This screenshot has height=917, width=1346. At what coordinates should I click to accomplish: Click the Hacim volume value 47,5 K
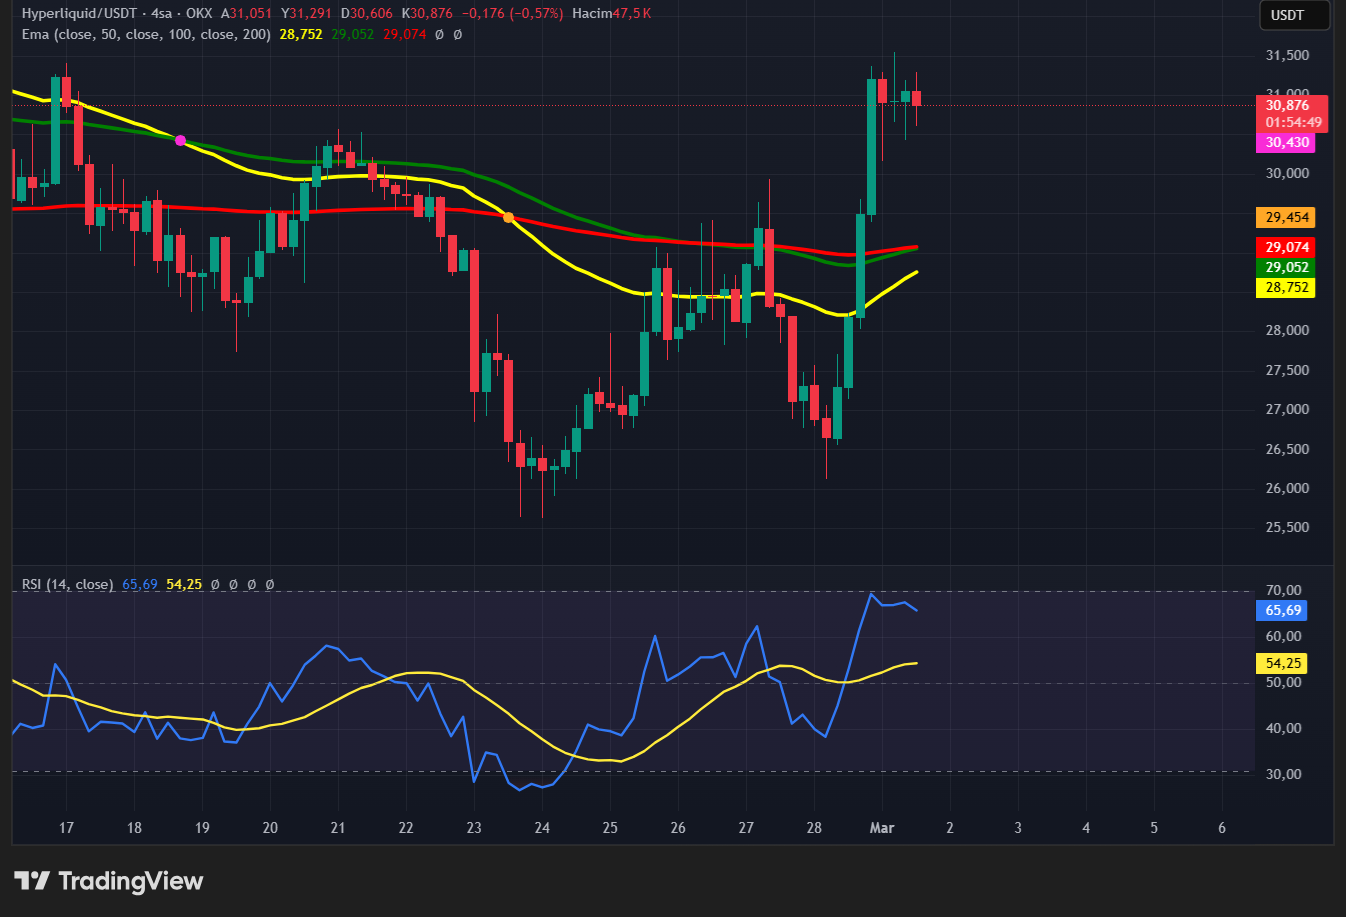(632, 14)
